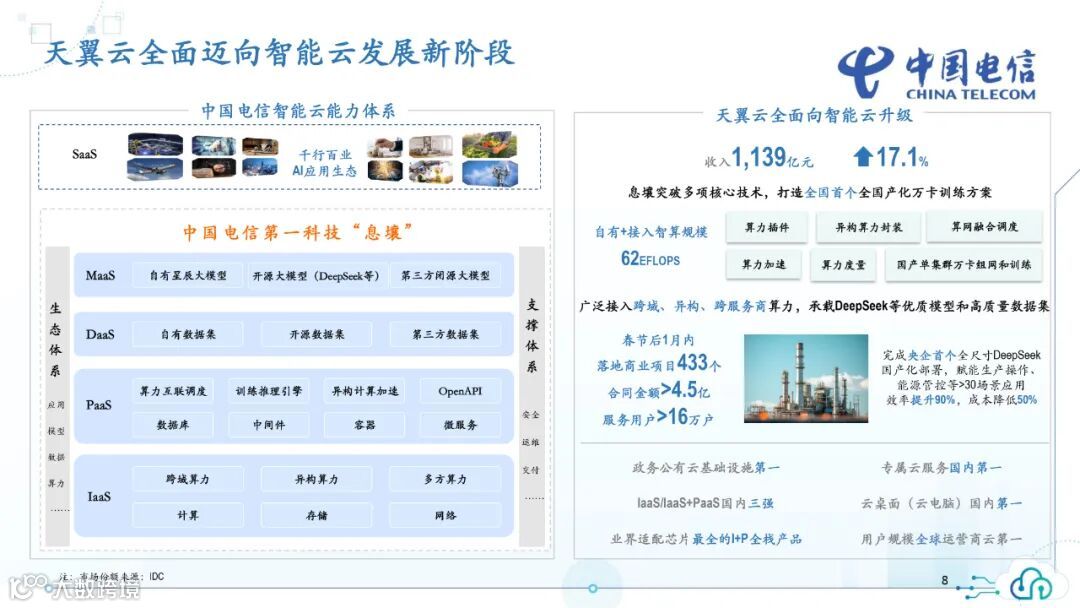Switch to the IaaS layer section
The image size is (1080, 608).
[100, 496]
